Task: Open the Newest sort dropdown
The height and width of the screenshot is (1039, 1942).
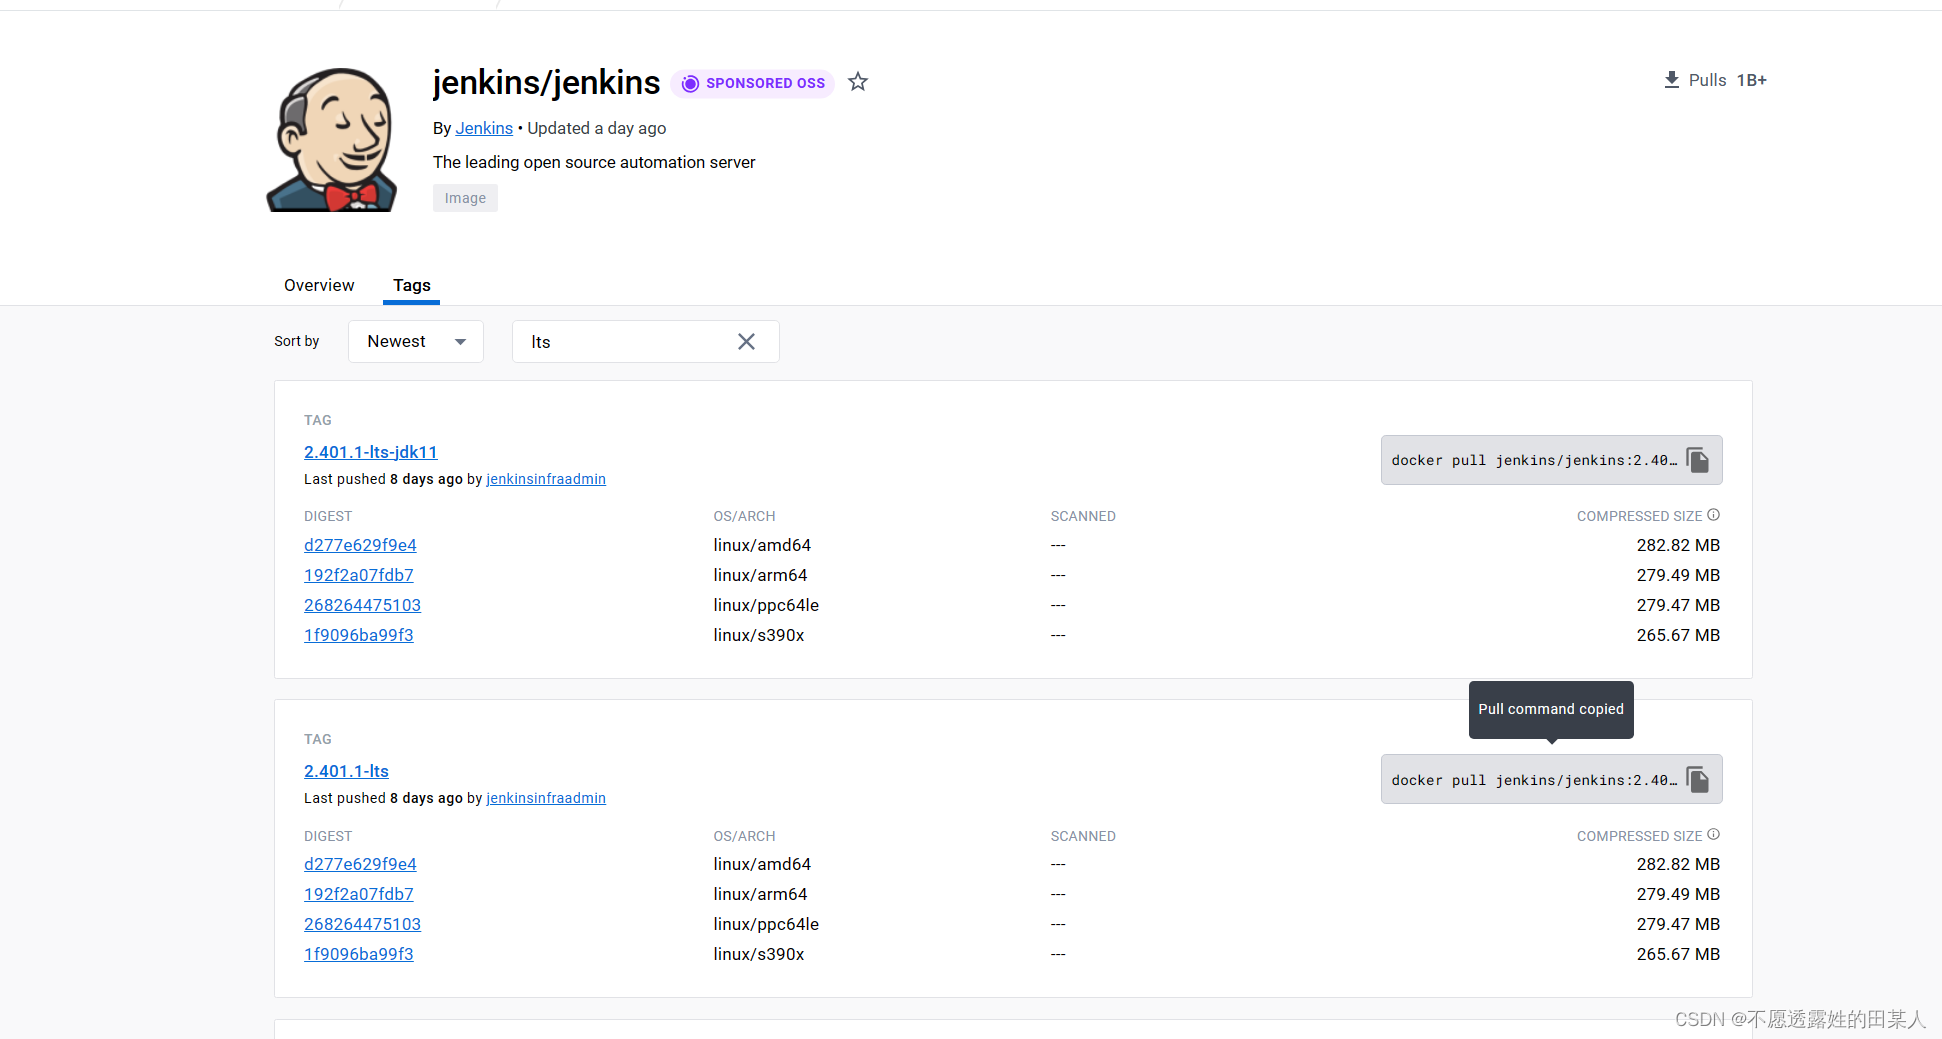Action: coord(416,342)
